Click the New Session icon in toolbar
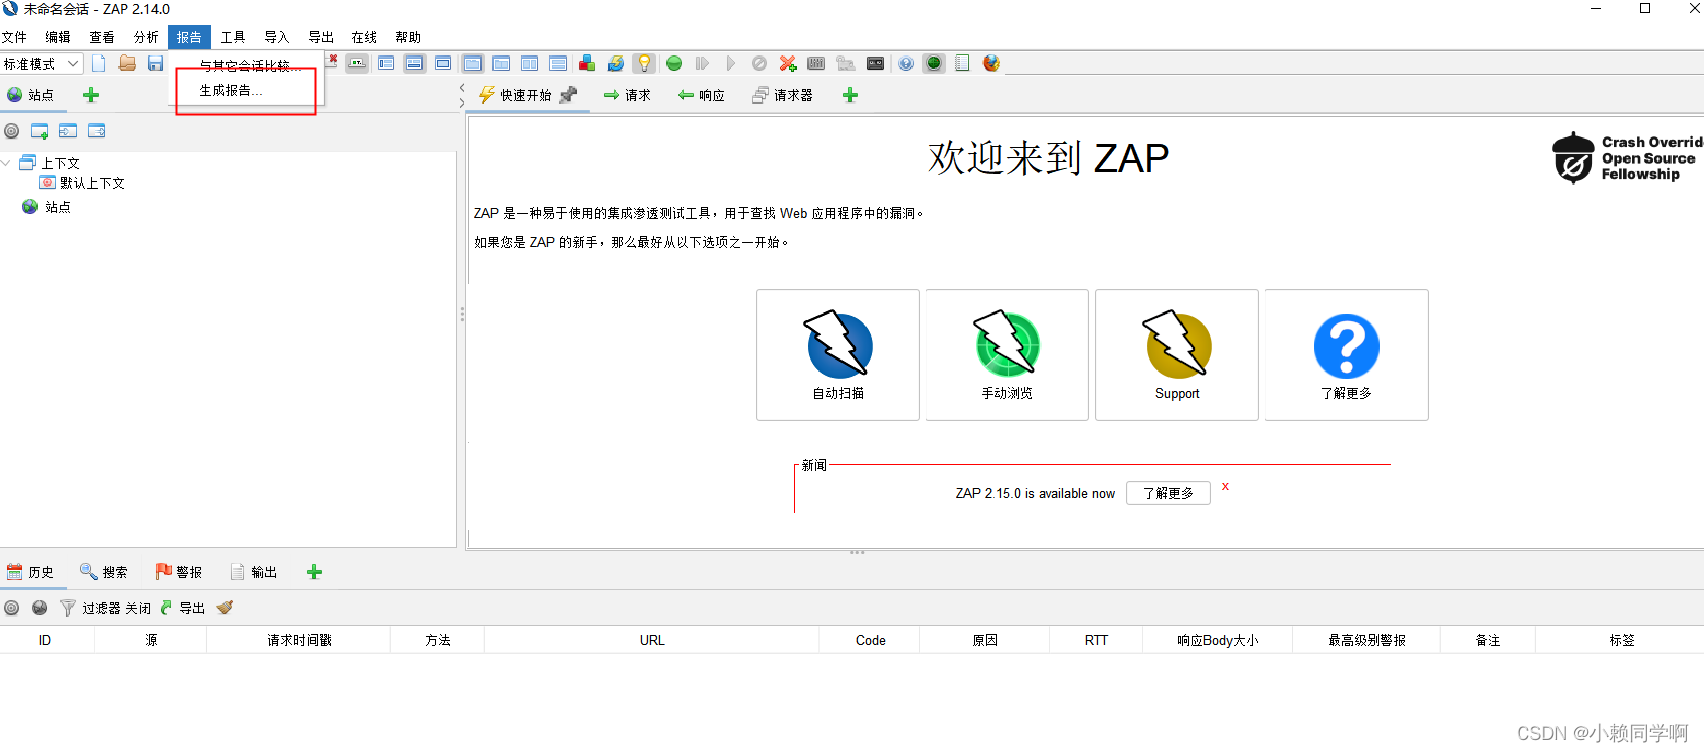This screenshot has width=1704, height=752. tap(99, 64)
